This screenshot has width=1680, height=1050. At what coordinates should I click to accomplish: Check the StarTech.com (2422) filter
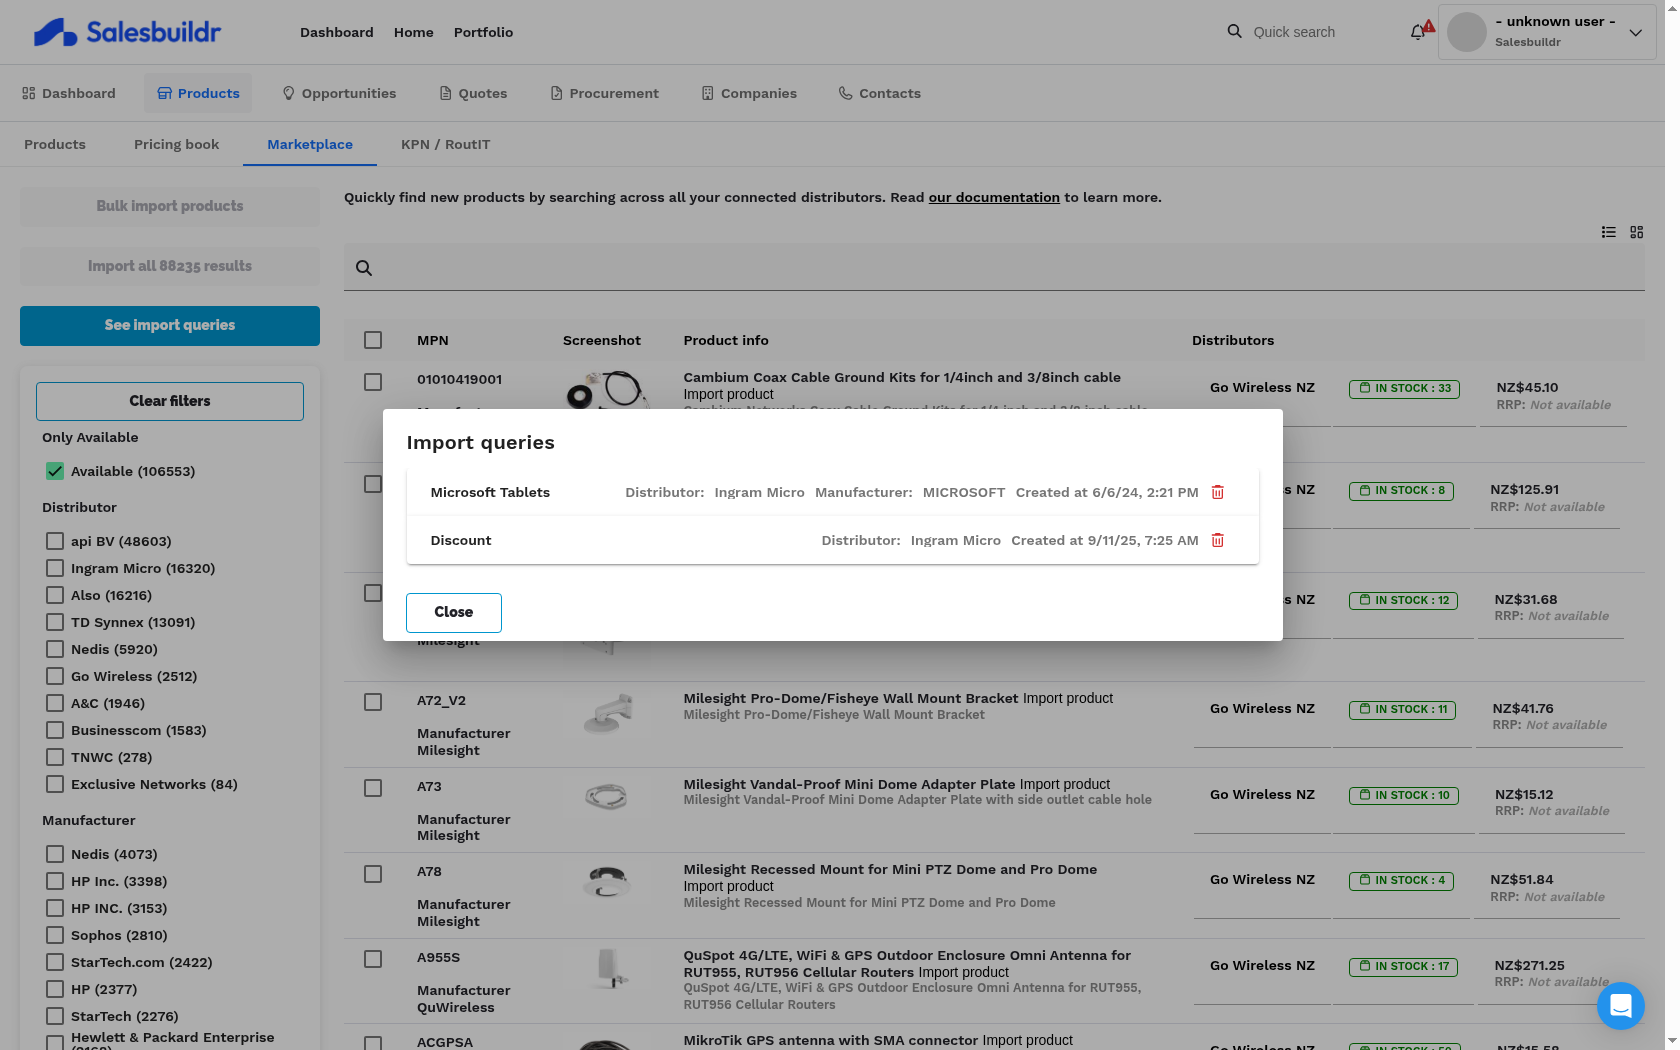point(55,962)
